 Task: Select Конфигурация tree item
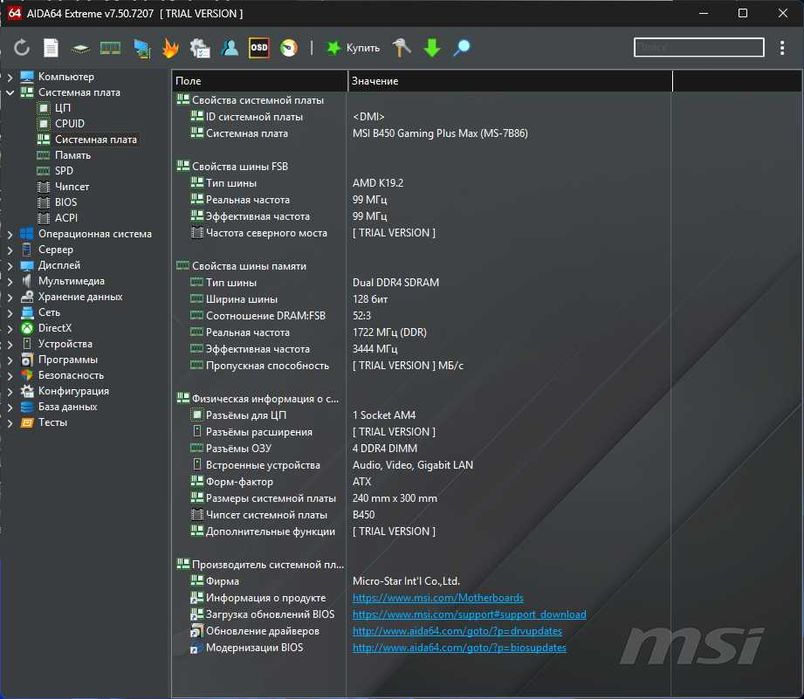pyautogui.click(x=73, y=391)
